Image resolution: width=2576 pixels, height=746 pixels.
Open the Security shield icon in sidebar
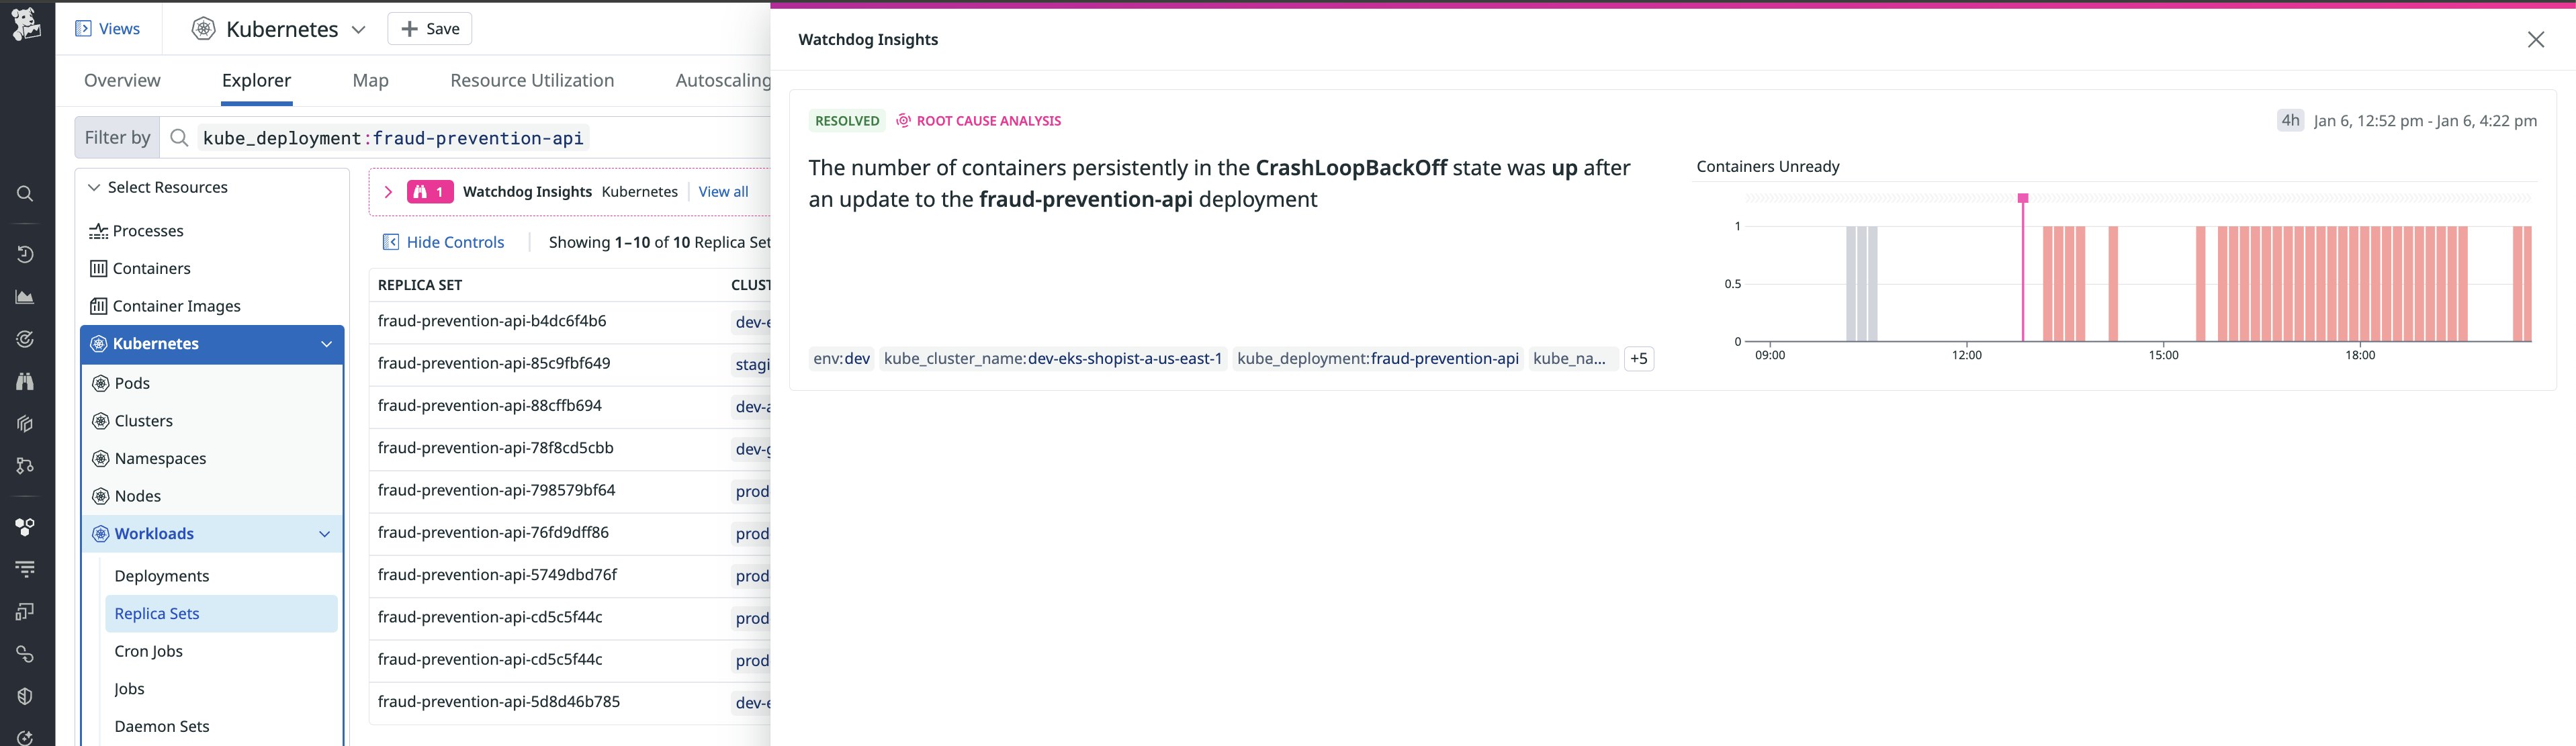[x=25, y=697]
